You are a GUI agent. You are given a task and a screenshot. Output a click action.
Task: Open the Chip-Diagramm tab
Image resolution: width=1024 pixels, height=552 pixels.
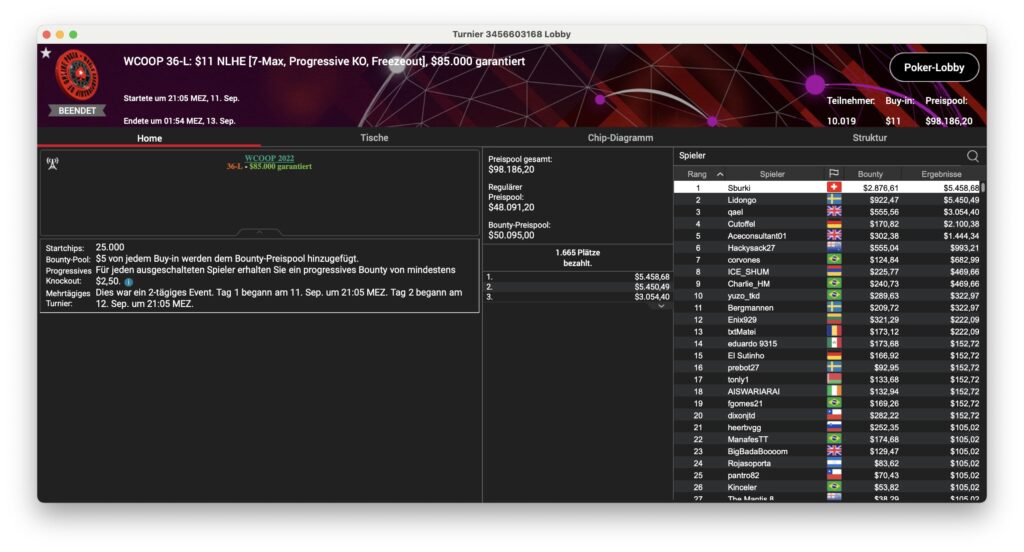tap(620, 138)
